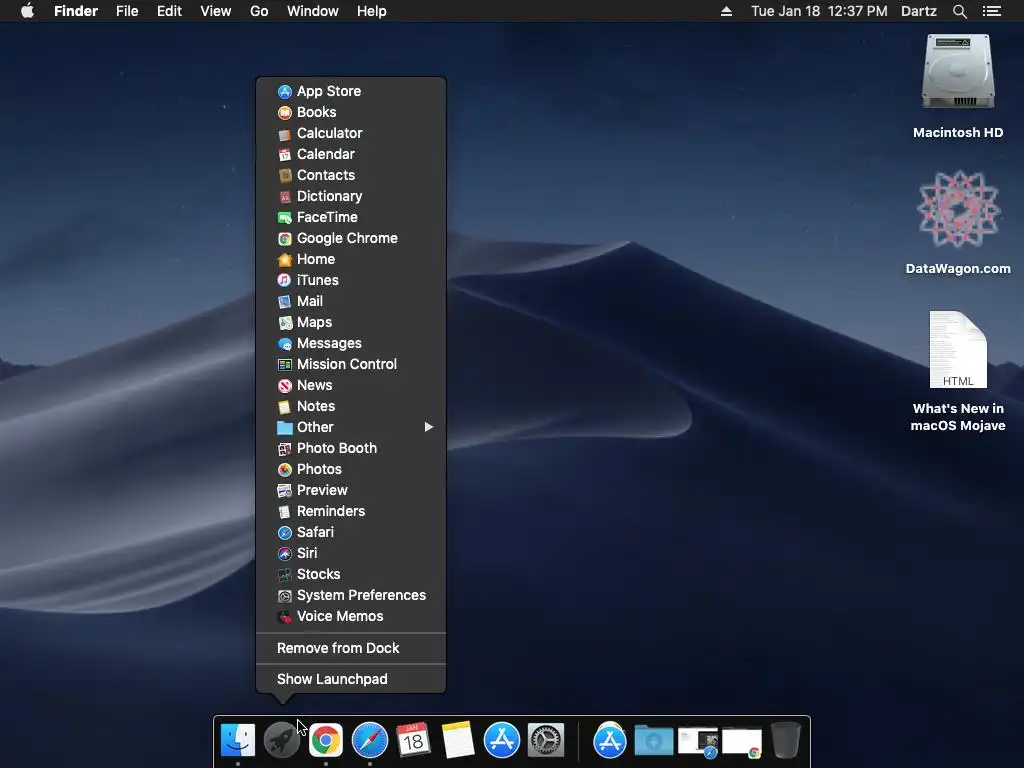The height and width of the screenshot is (768, 1024).
Task: Choose iTunes in the Launchpad menu
Action: tap(351, 280)
